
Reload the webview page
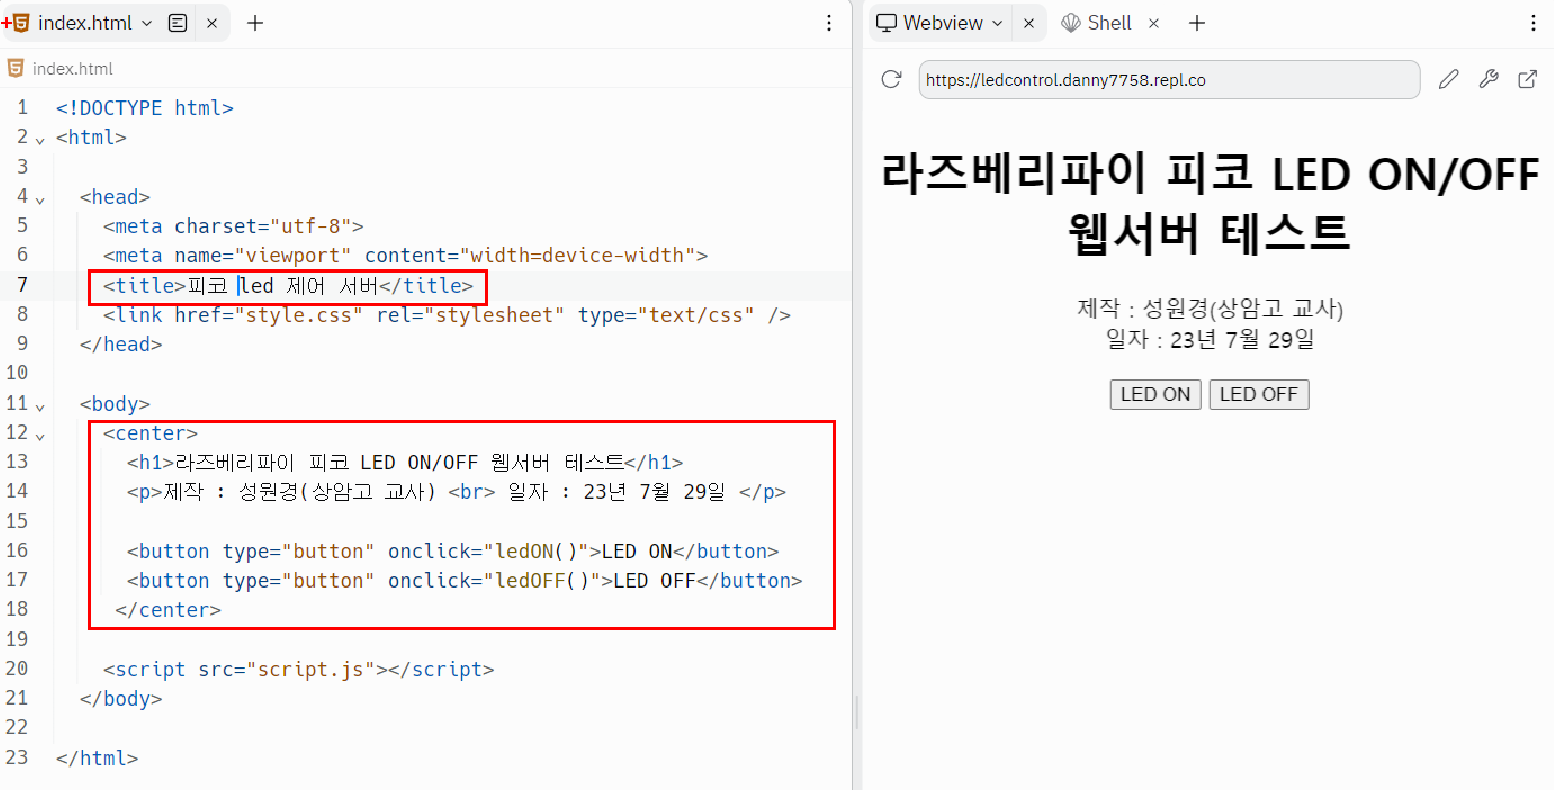click(x=891, y=80)
